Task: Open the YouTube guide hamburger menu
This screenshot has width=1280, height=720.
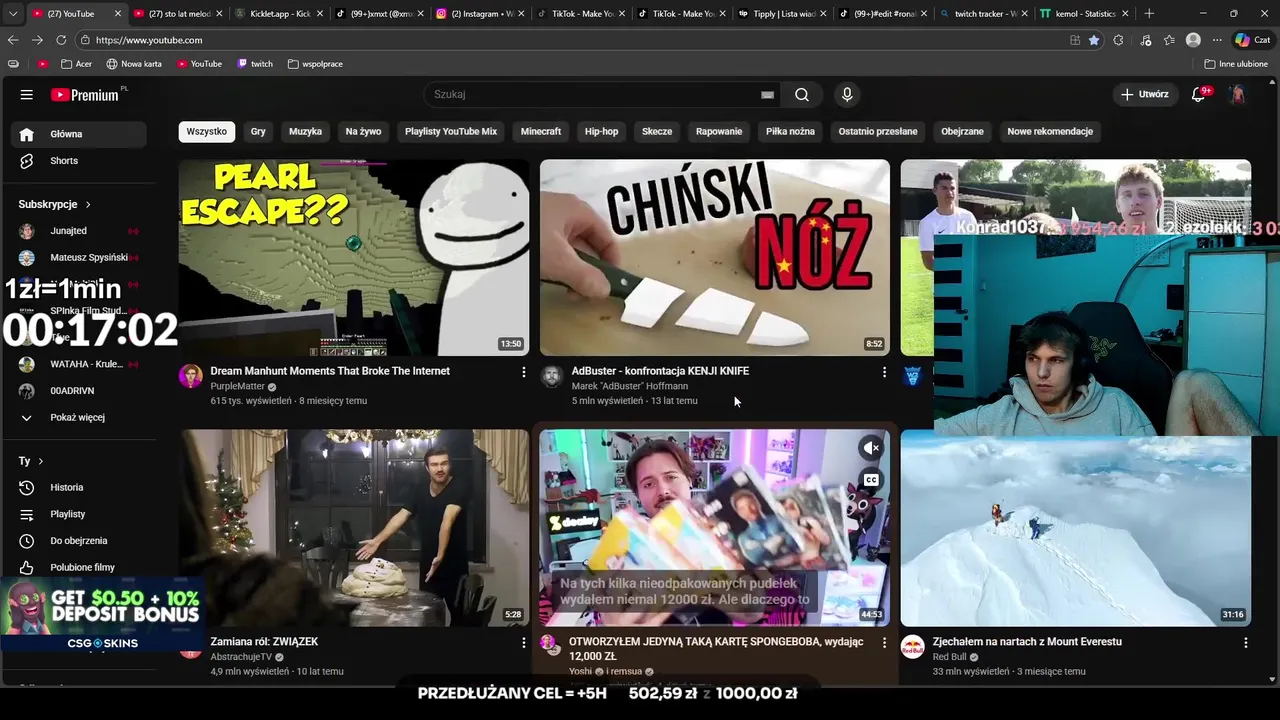Action: 27,95
